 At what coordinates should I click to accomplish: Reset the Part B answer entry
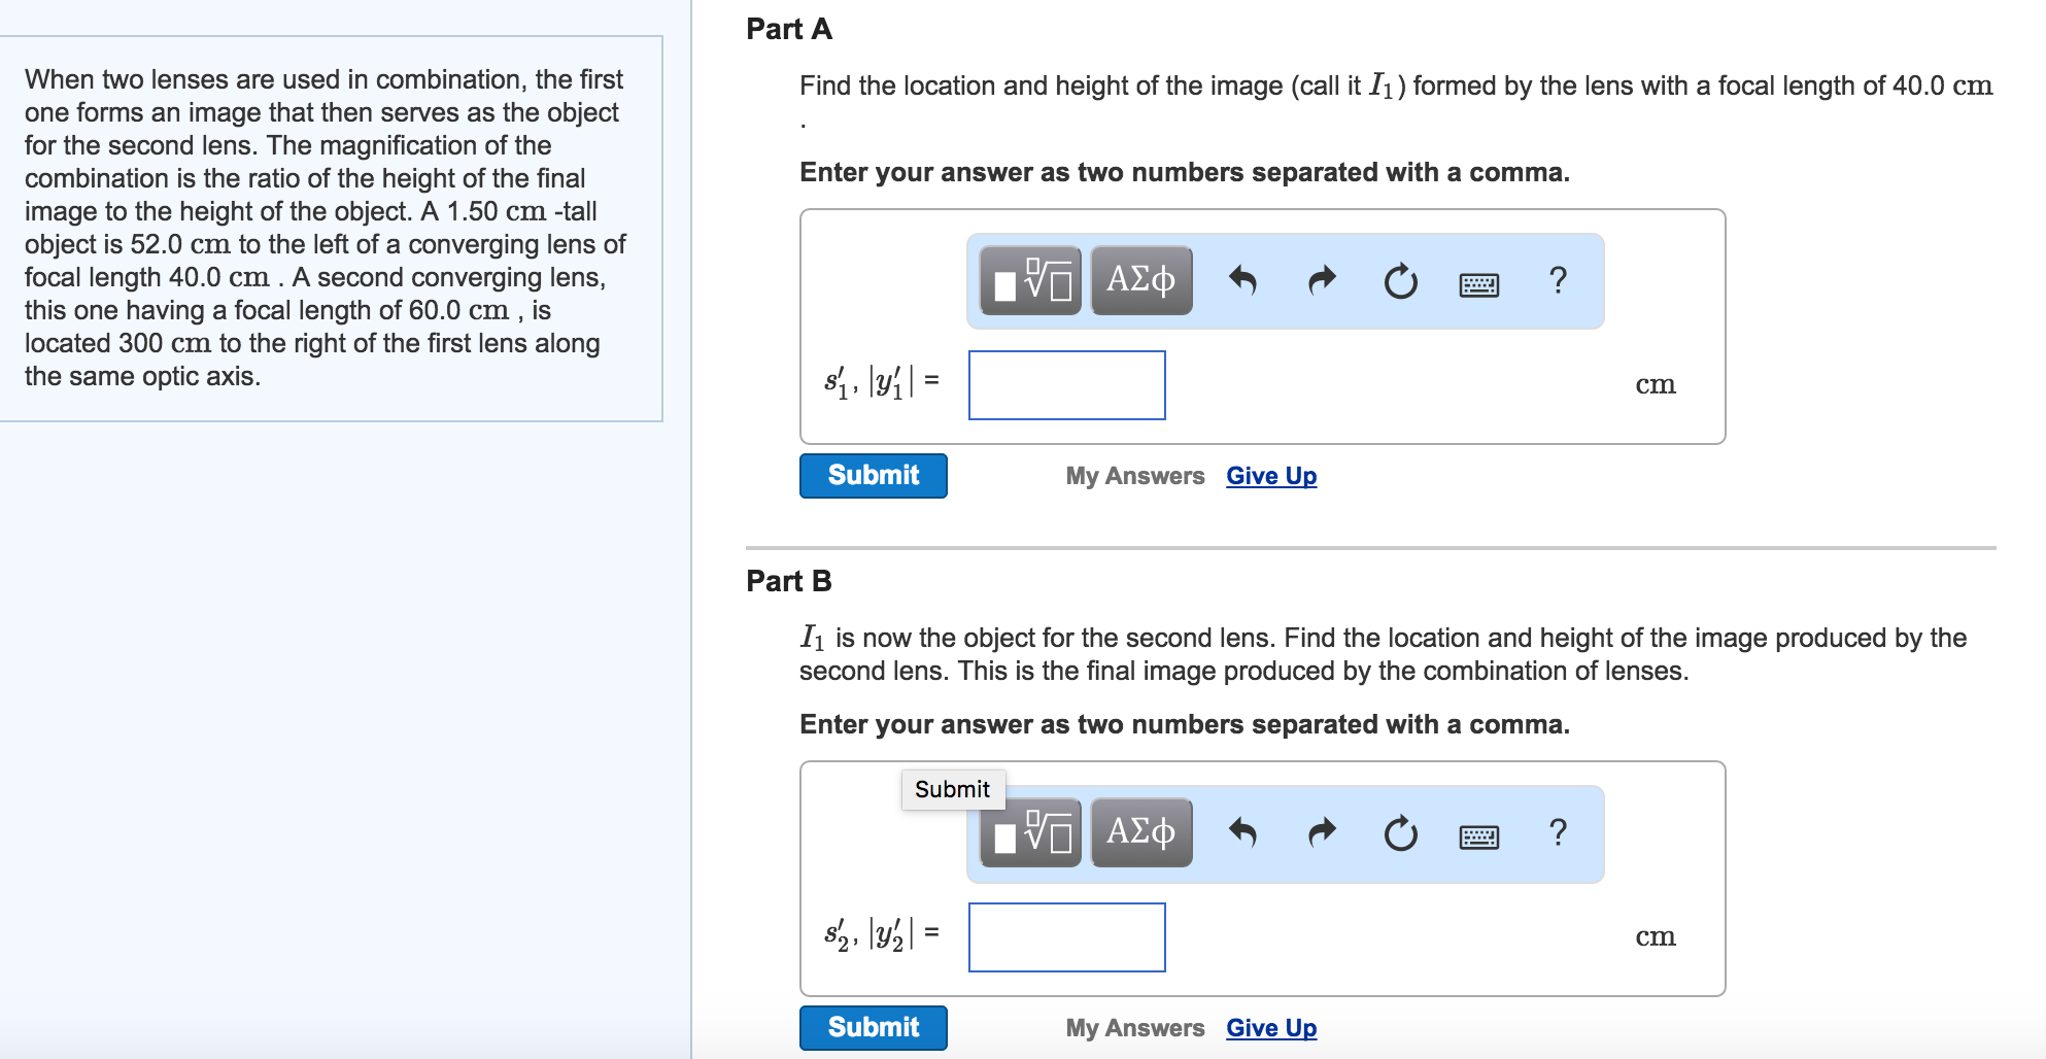(x=1399, y=833)
